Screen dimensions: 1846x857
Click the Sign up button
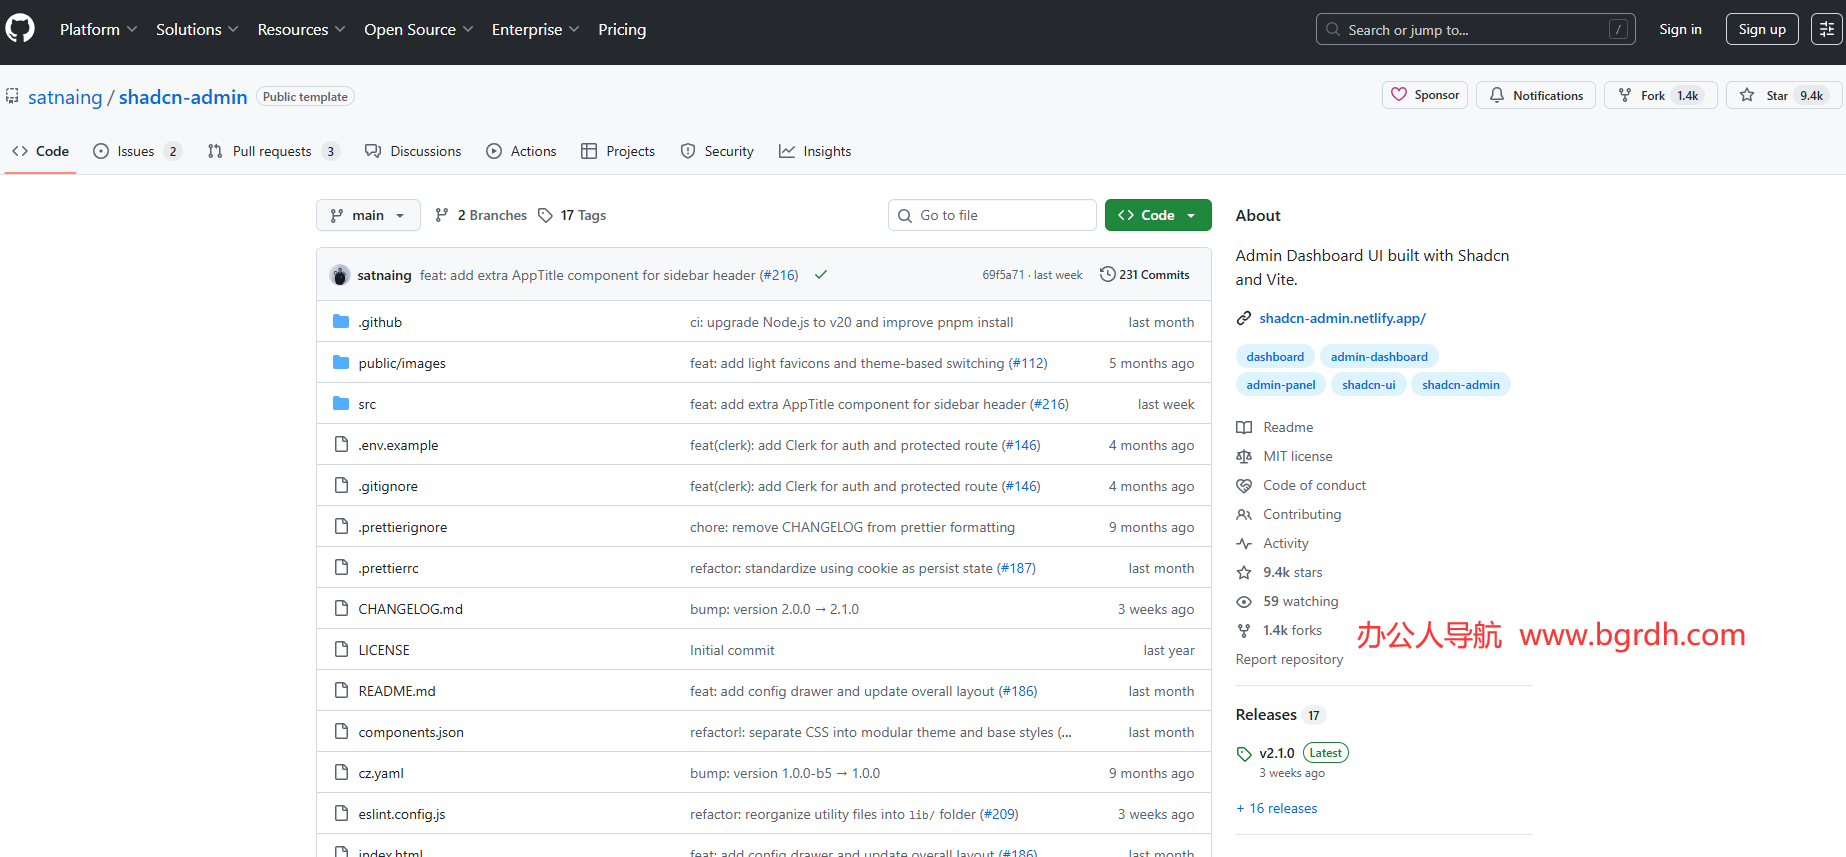(x=1762, y=29)
